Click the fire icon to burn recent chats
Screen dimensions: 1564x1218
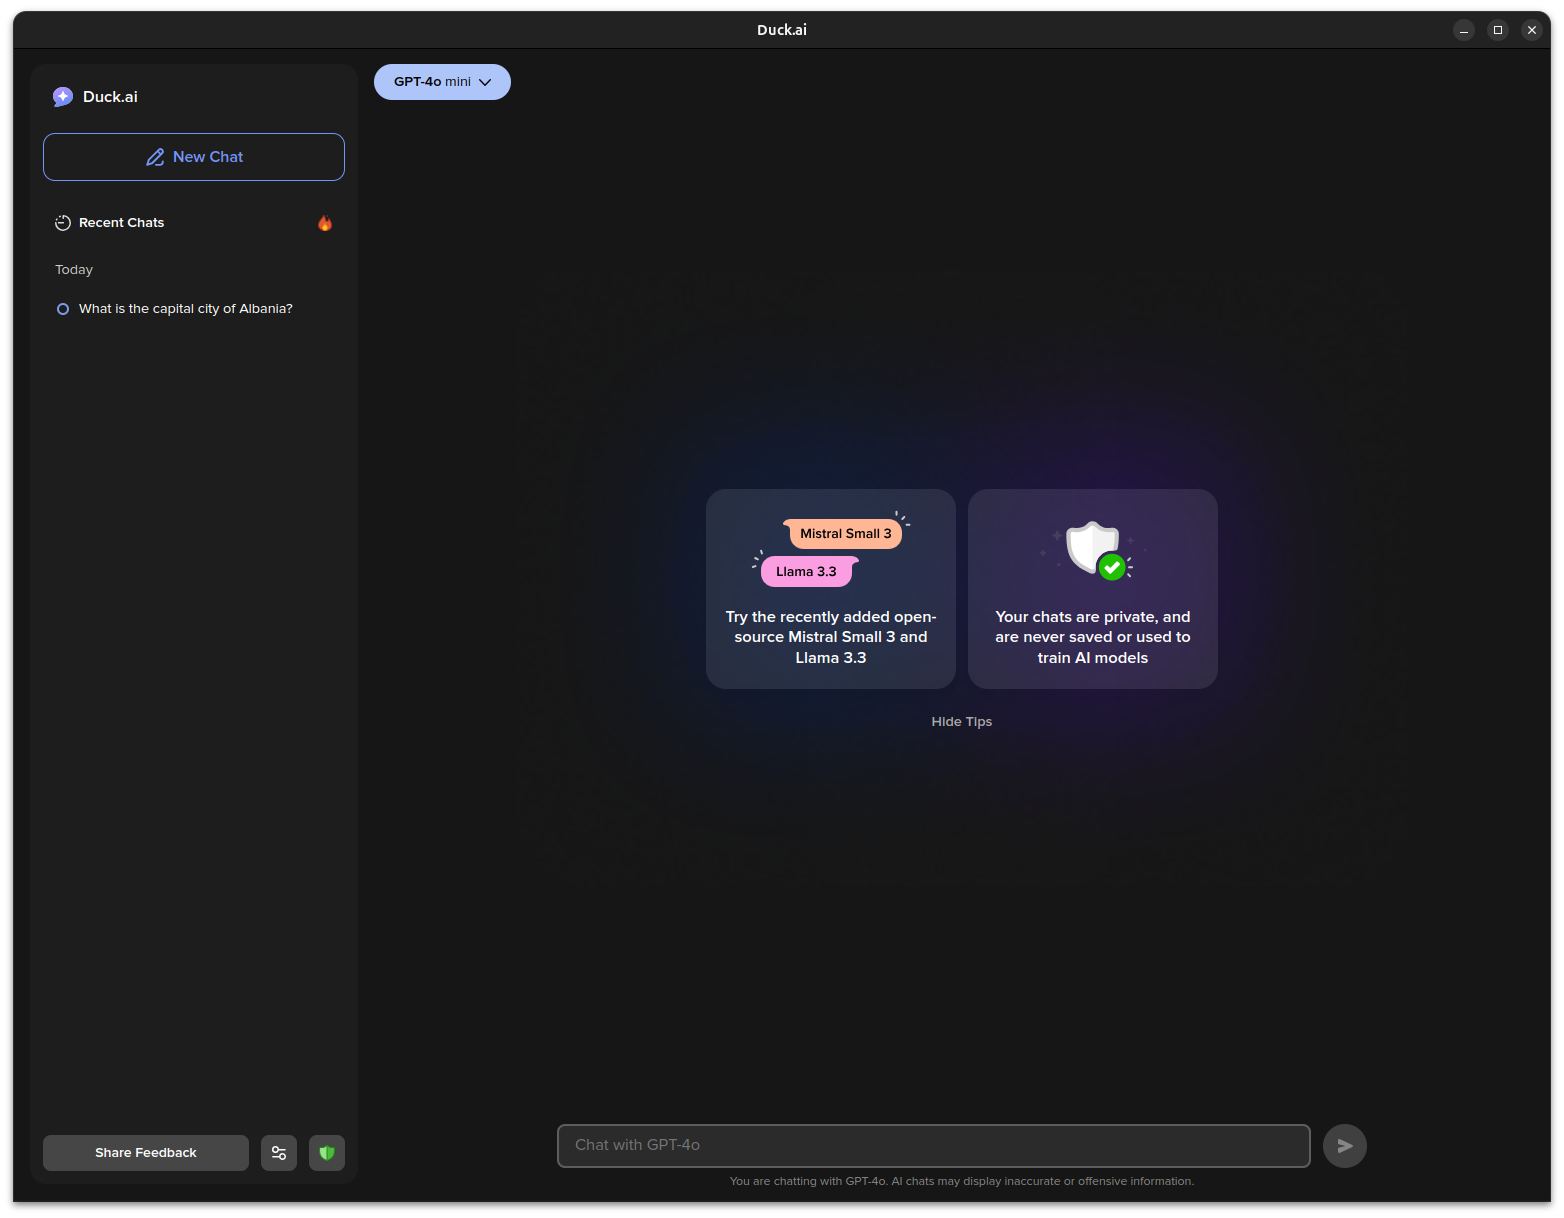(324, 223)
